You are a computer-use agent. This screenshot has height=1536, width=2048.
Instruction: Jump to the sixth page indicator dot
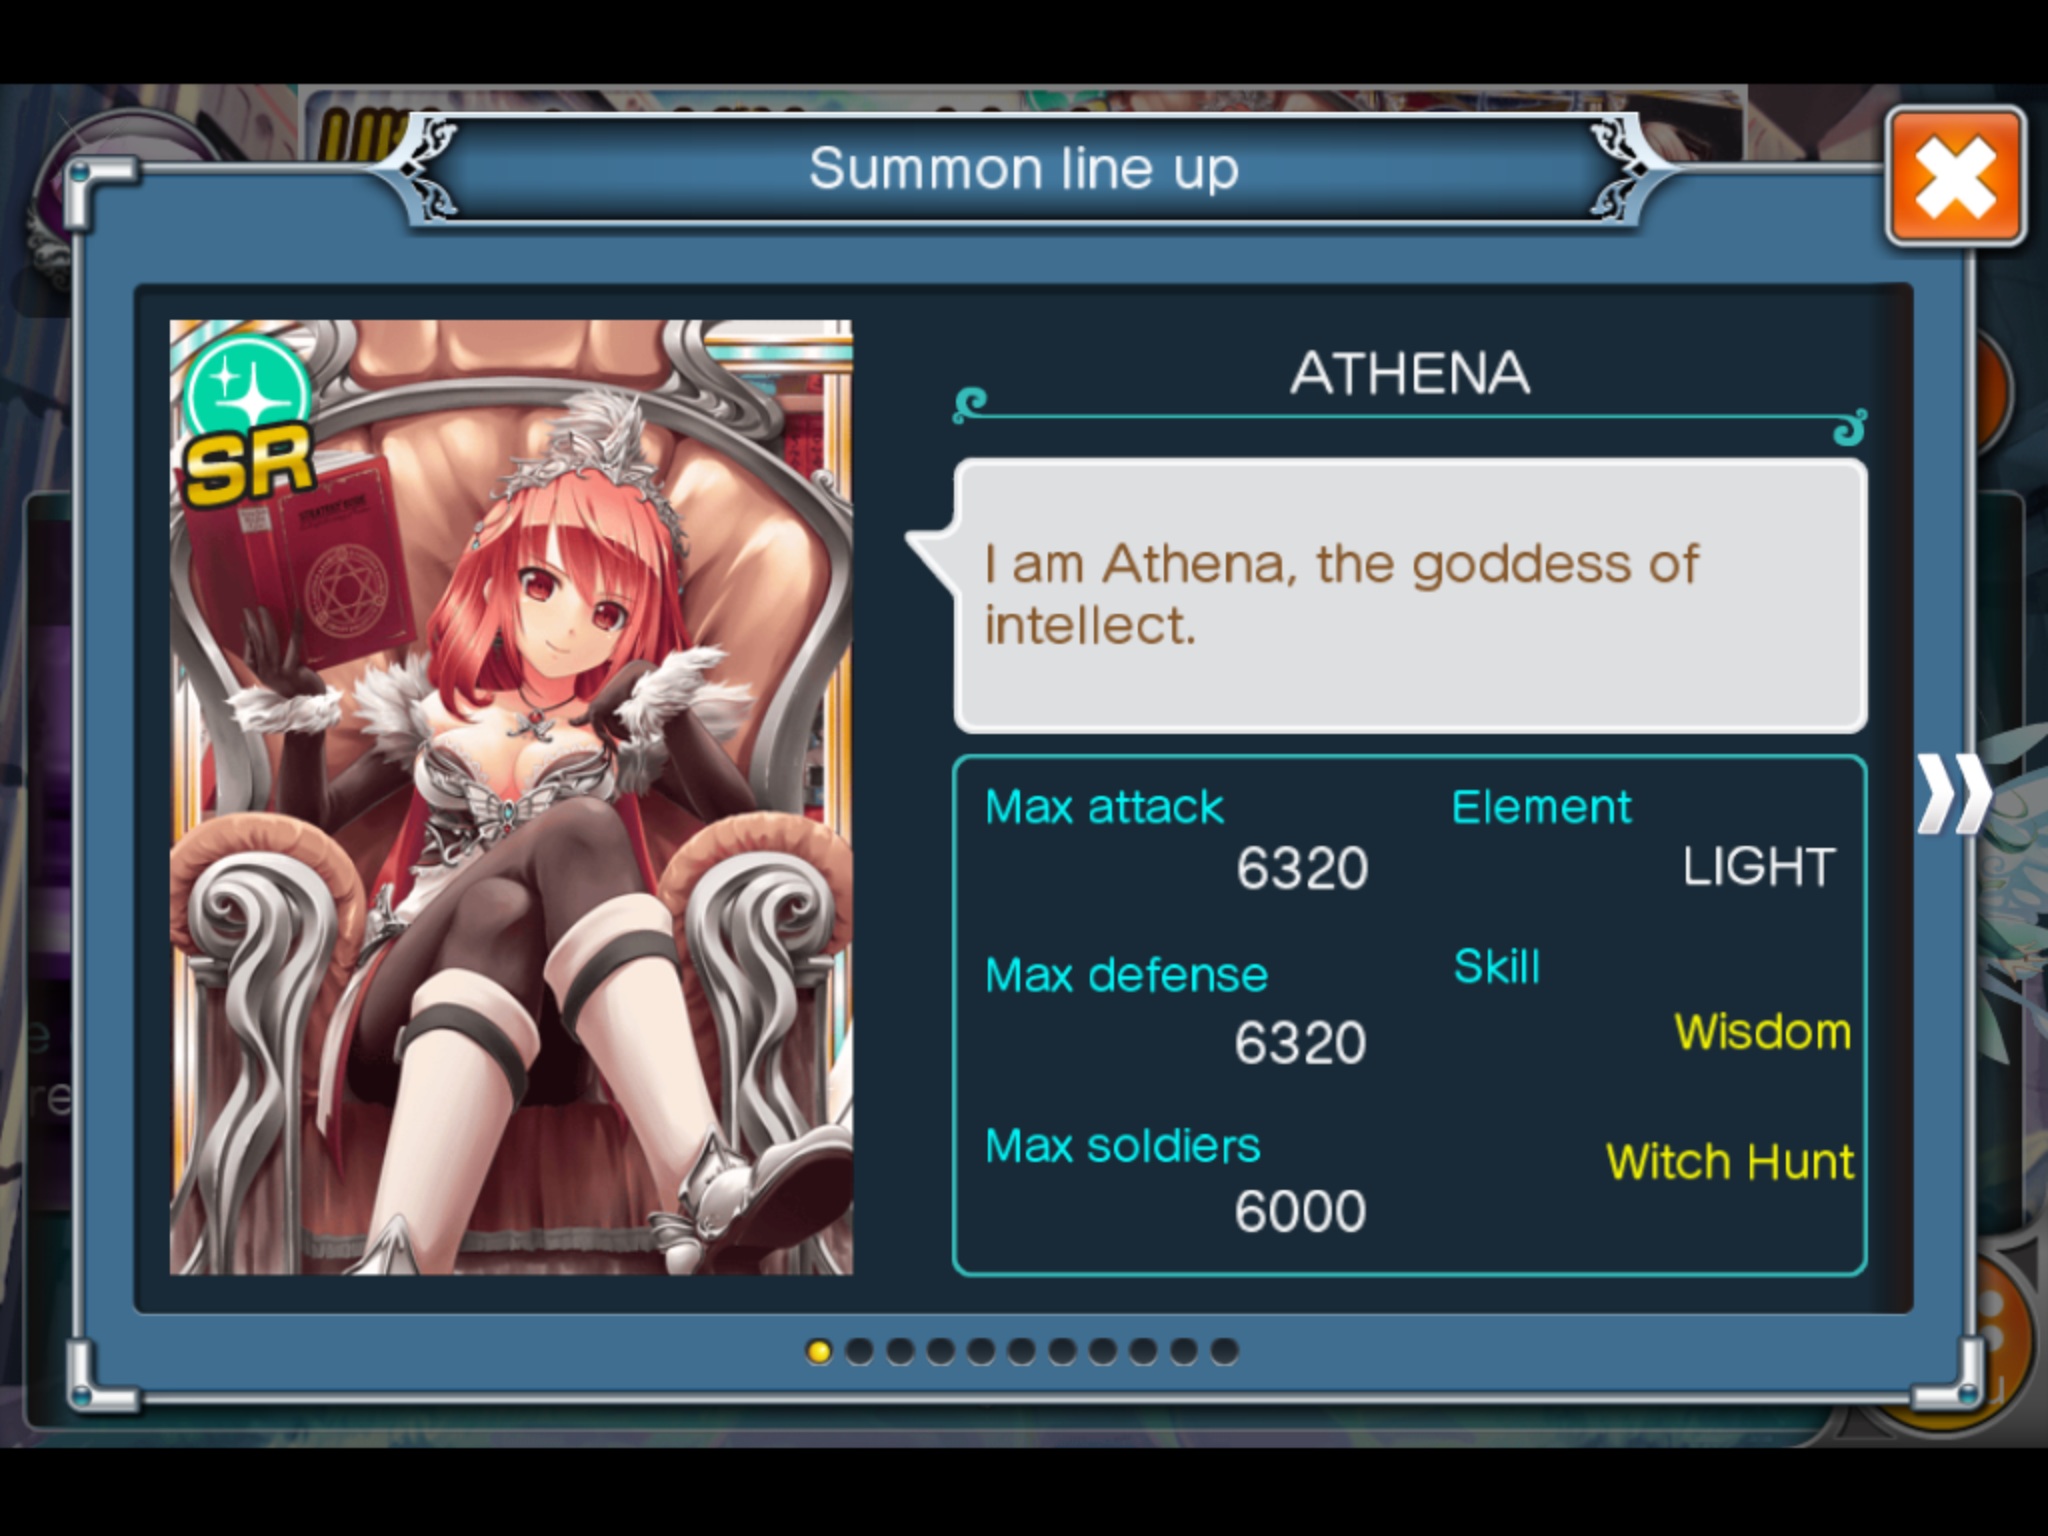click(1021, 1352)
